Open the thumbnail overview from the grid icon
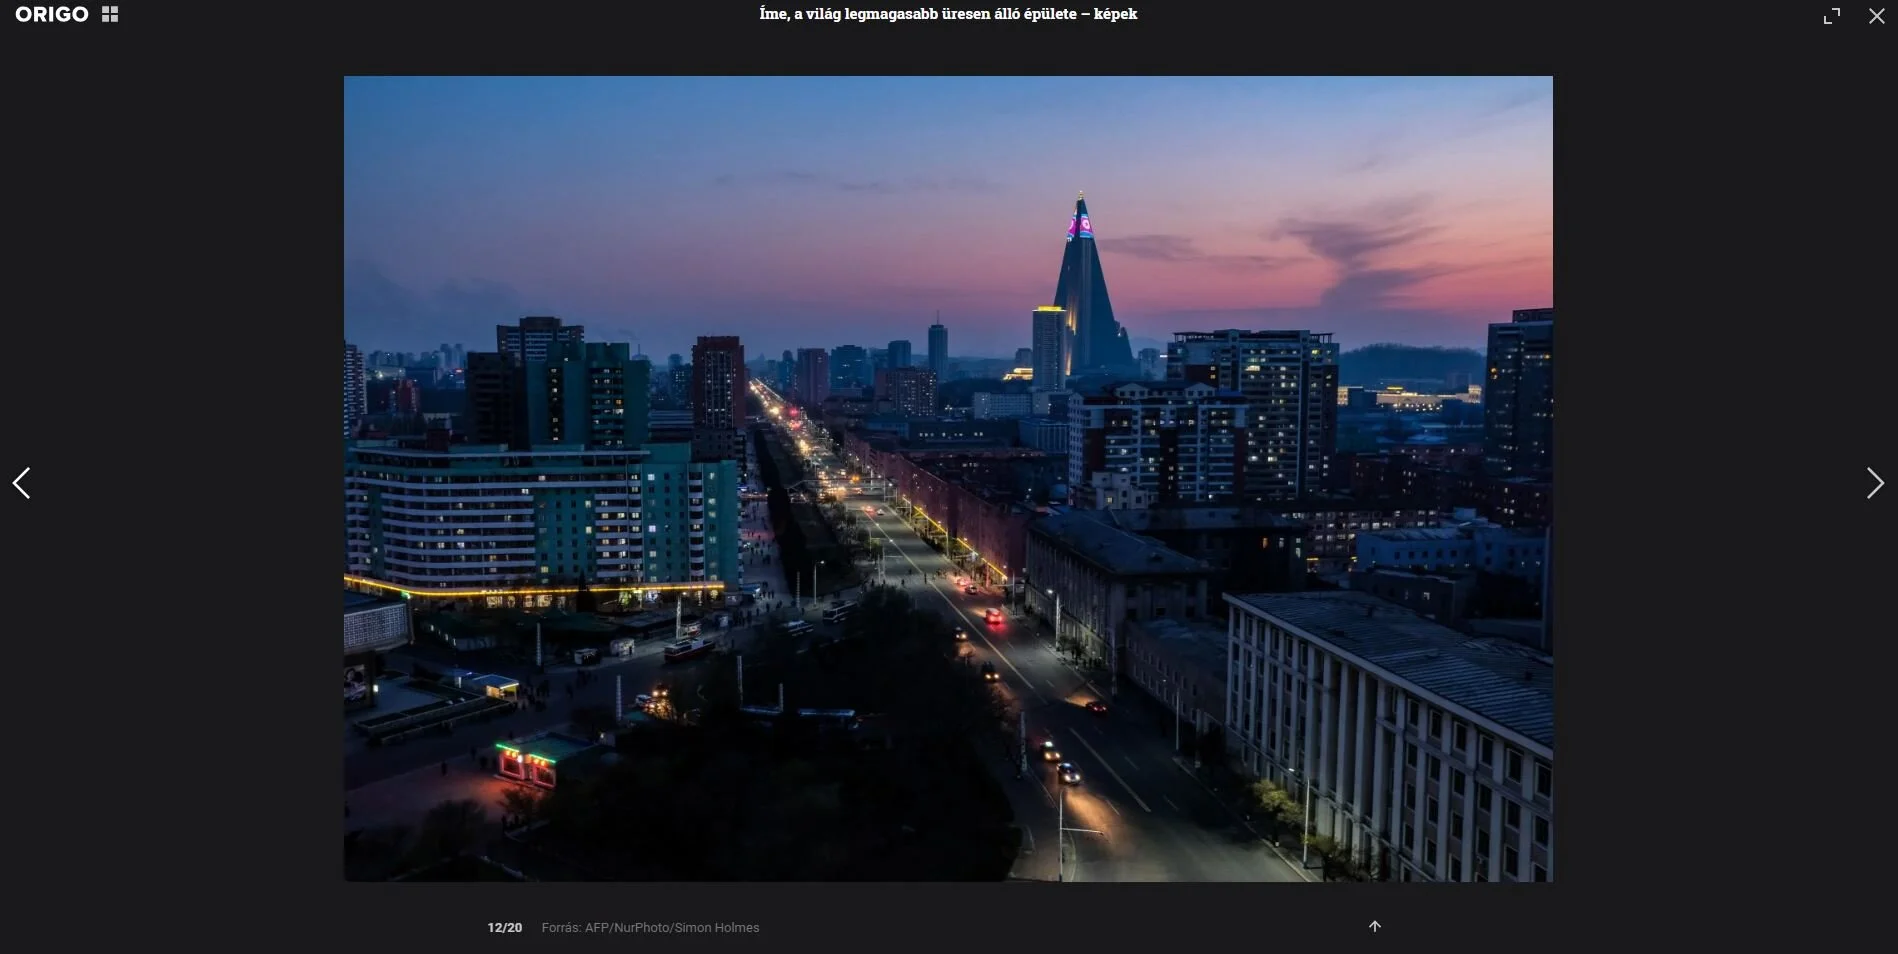This screenshot has height=954, width=1898. pos(110,14)
